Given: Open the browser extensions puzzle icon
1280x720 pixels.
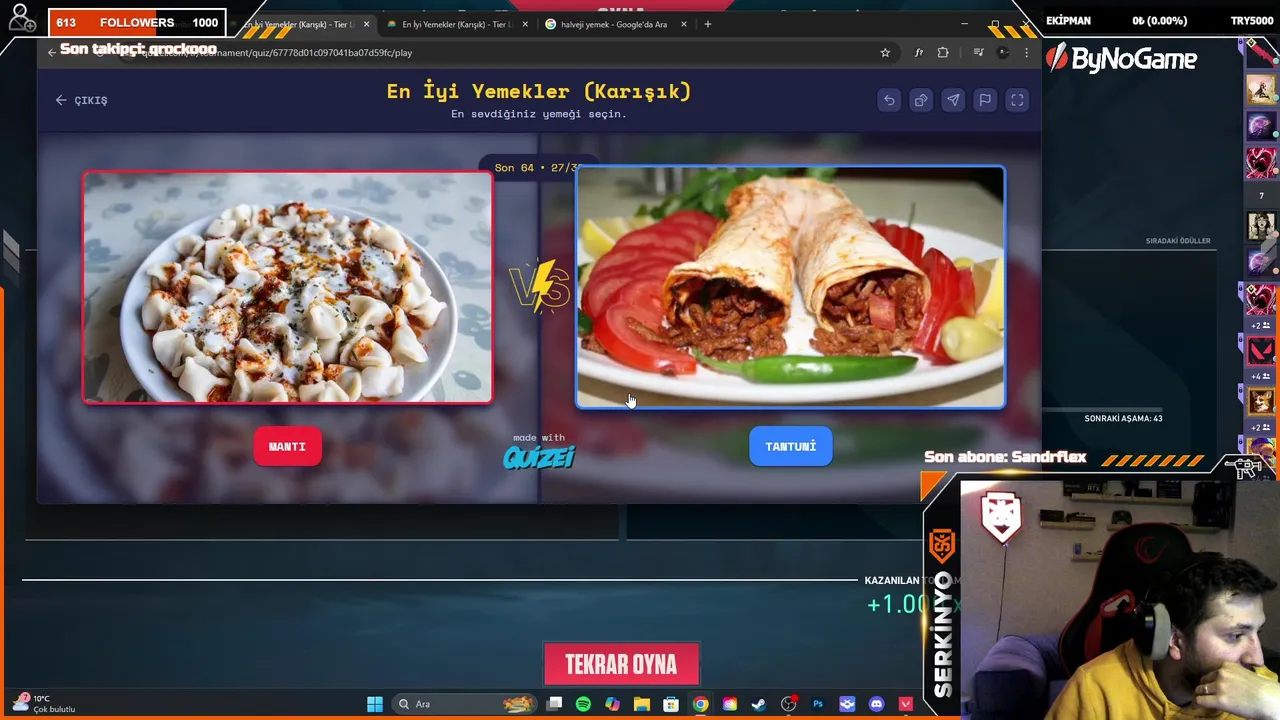Looking at the screenshot, I should click(943, 53).
